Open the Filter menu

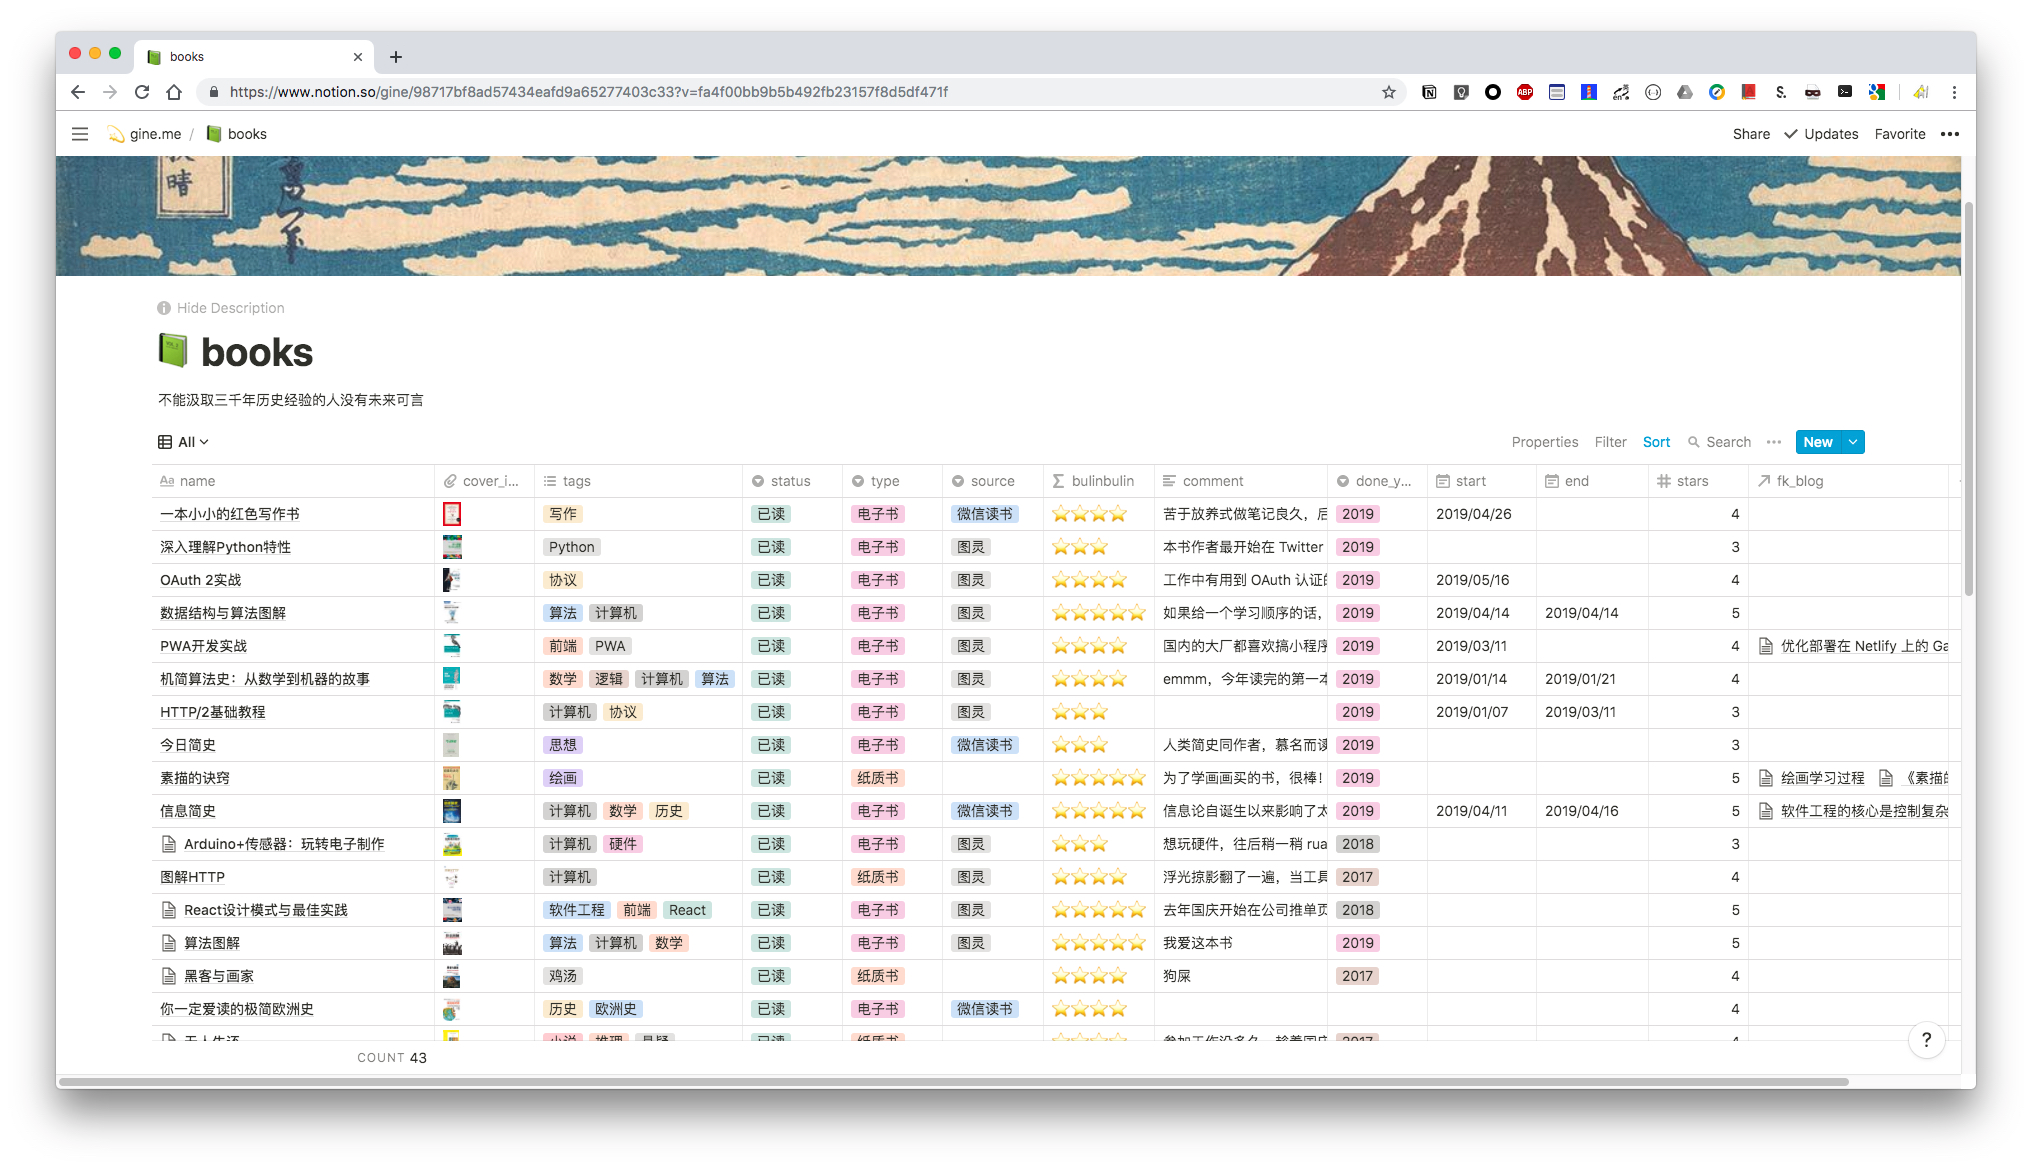1610,442
